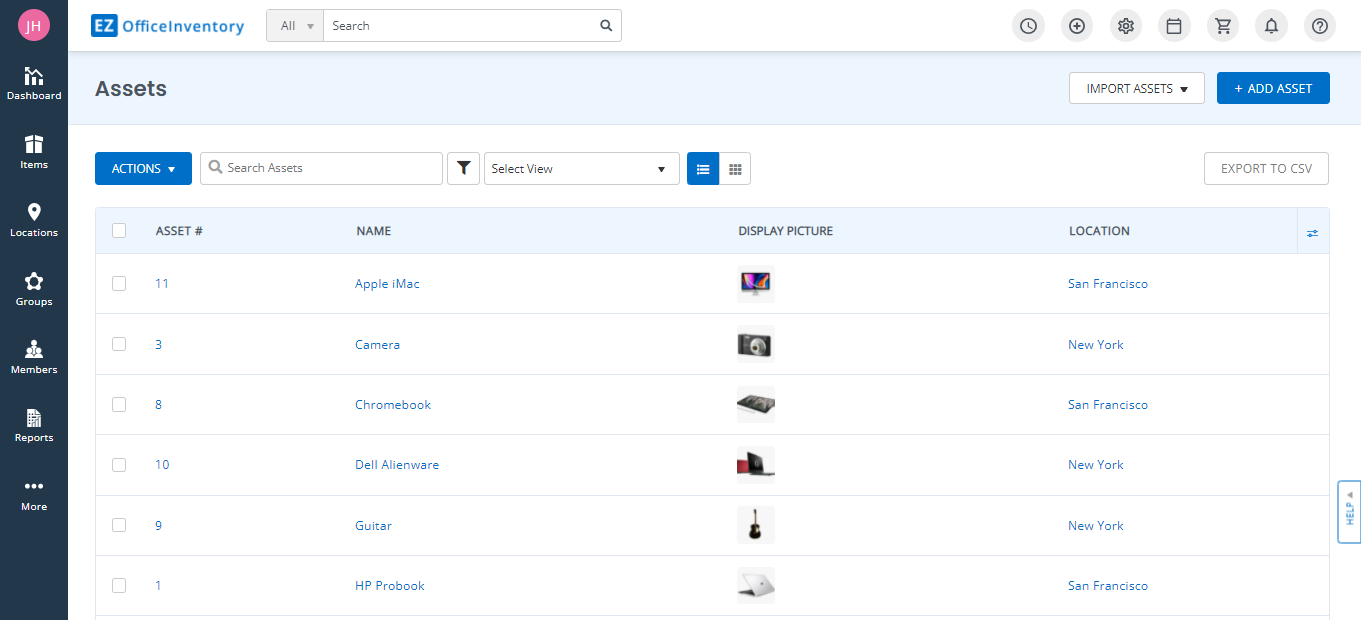Open the asset filters funnel icon

click(463, 168)
